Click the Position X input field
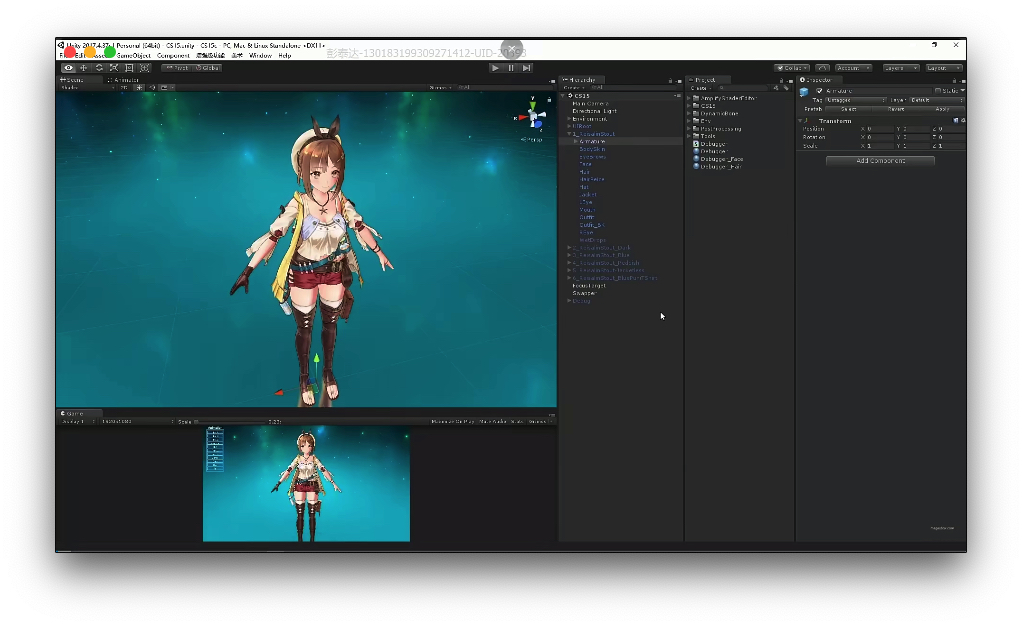This screenshot has width=1022, height=626. [x=879, y=129]
